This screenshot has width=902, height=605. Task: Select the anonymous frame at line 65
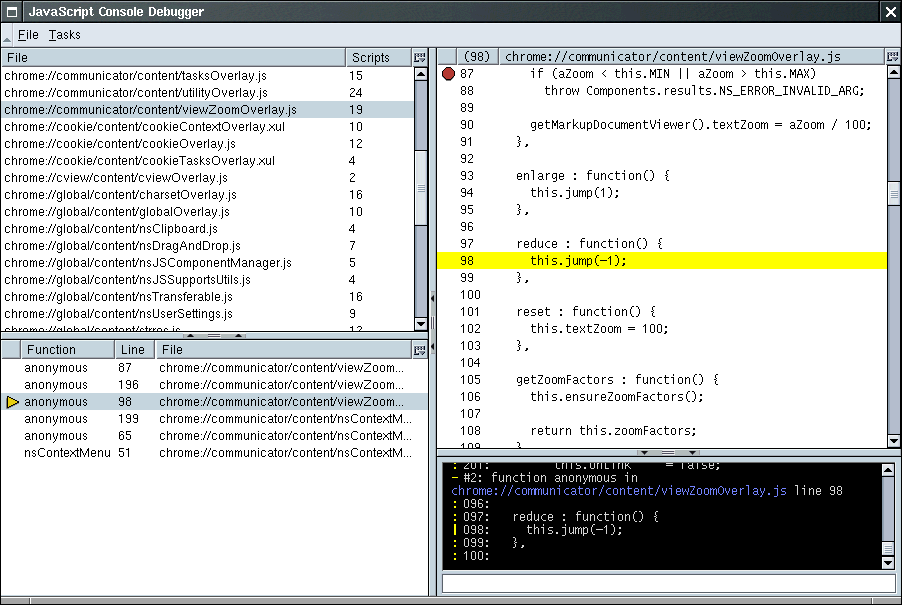click(x=215, y=436)
